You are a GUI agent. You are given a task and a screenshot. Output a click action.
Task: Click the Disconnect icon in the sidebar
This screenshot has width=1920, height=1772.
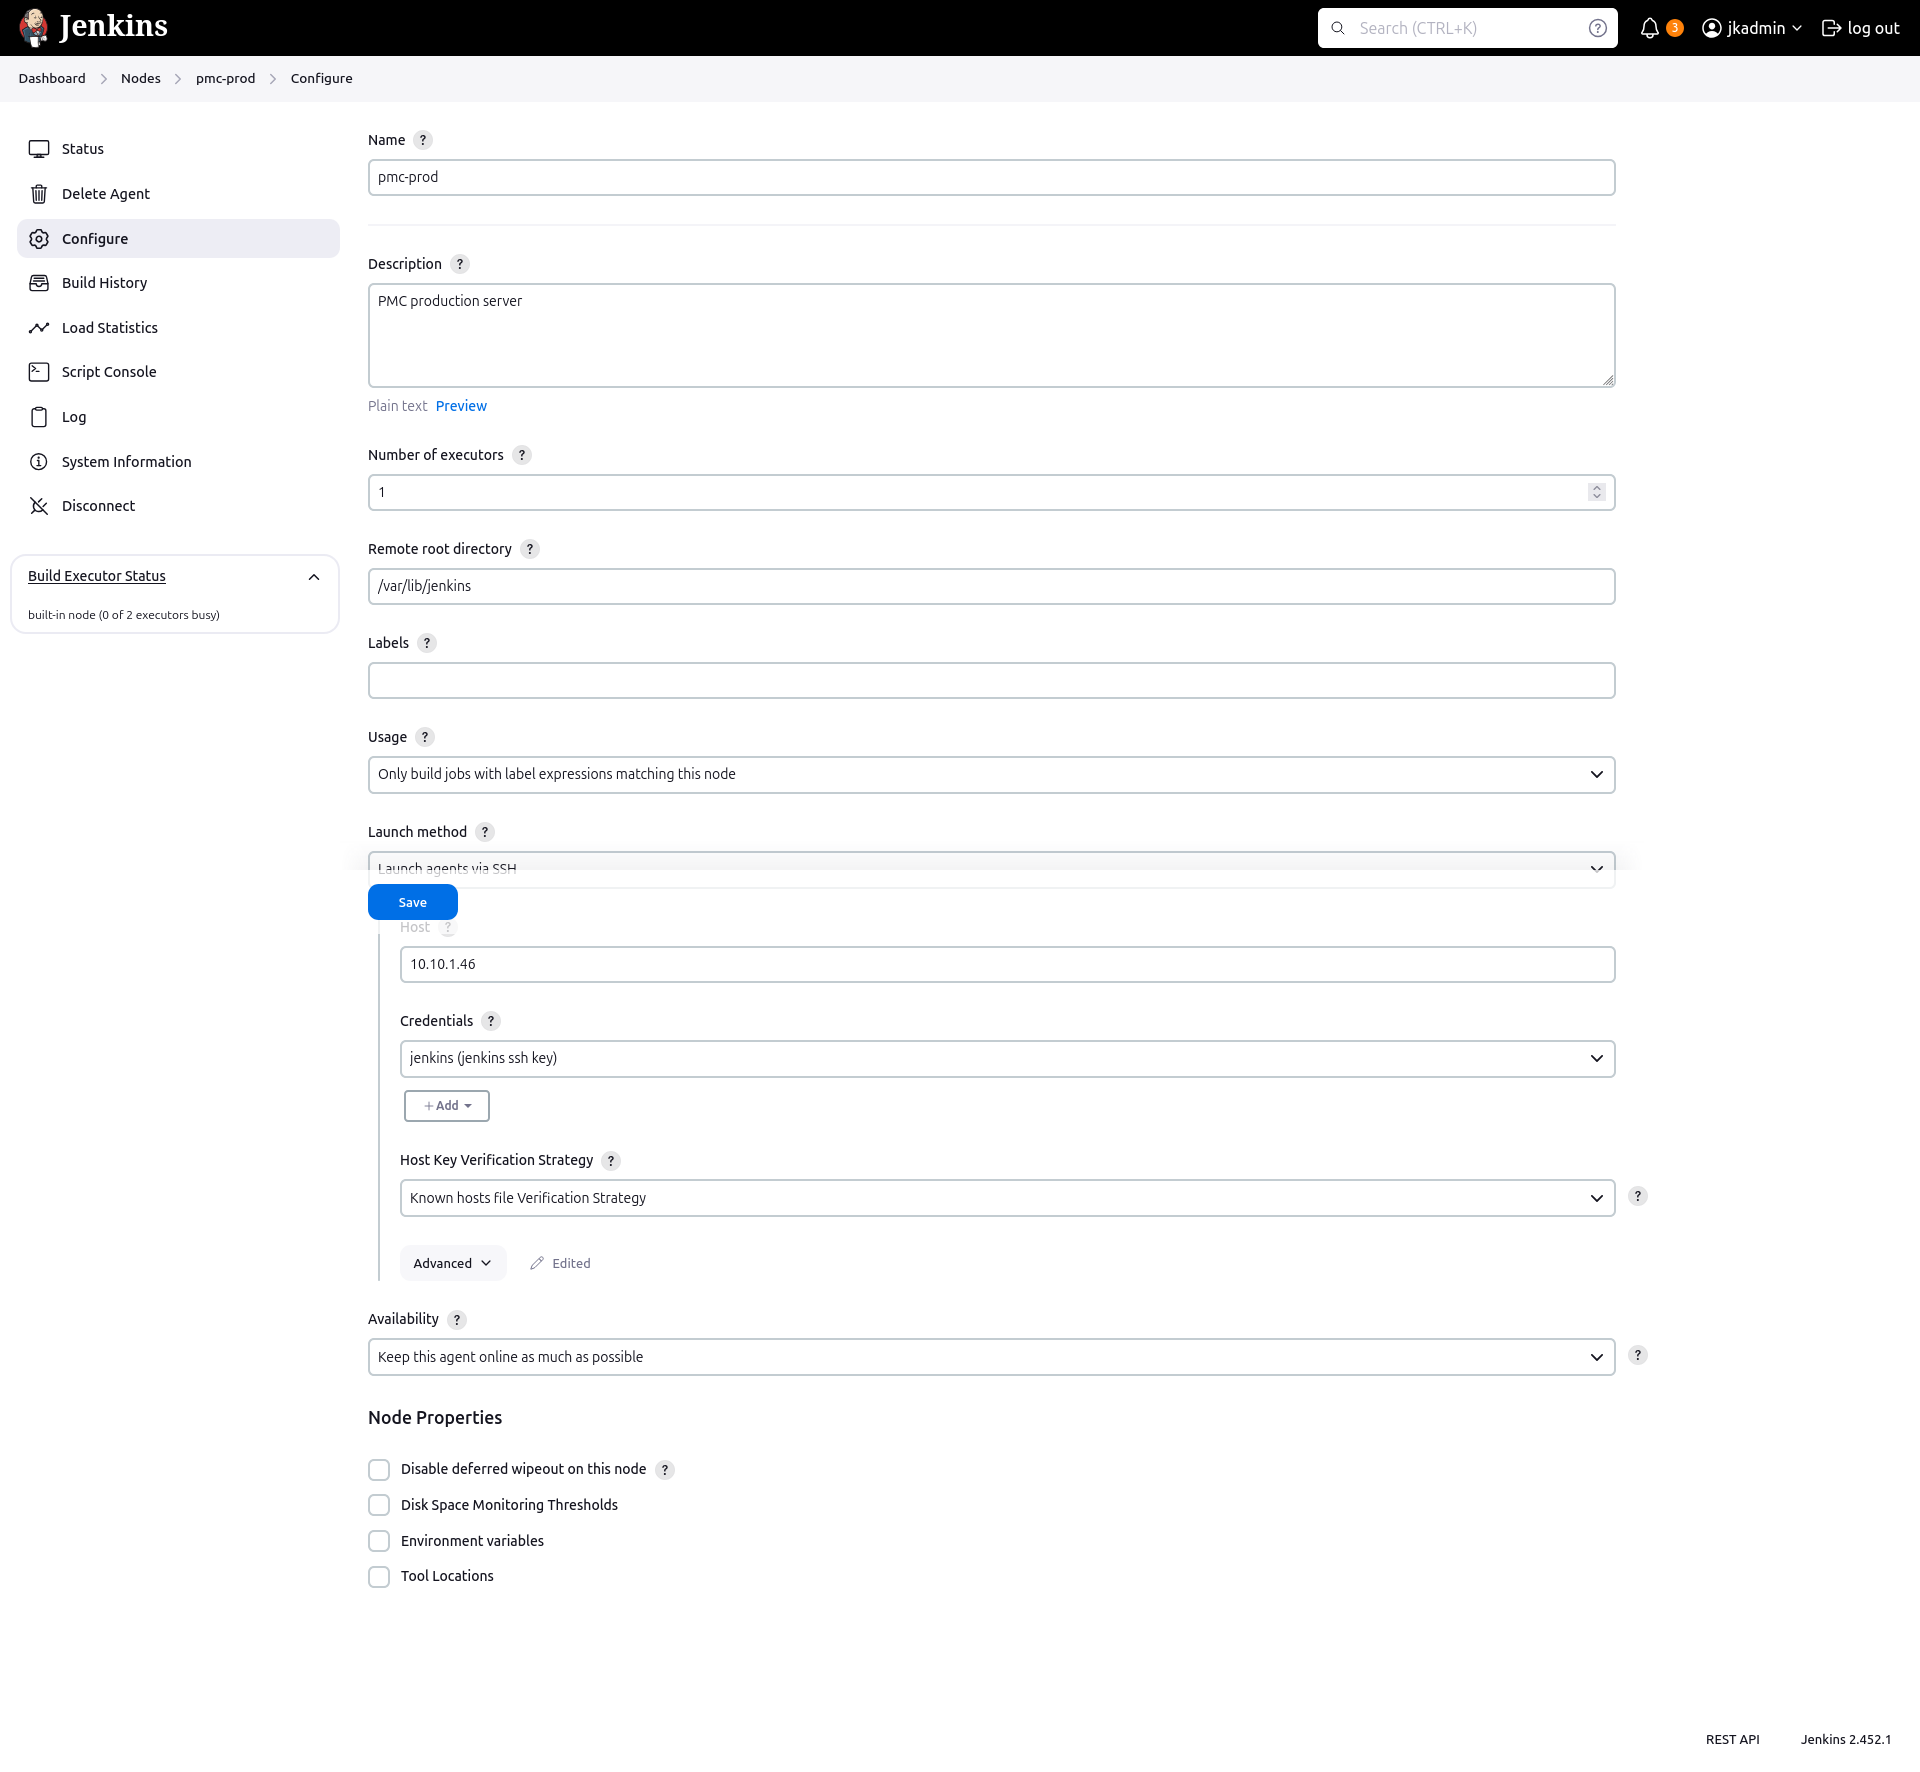[x=39, y=506]
